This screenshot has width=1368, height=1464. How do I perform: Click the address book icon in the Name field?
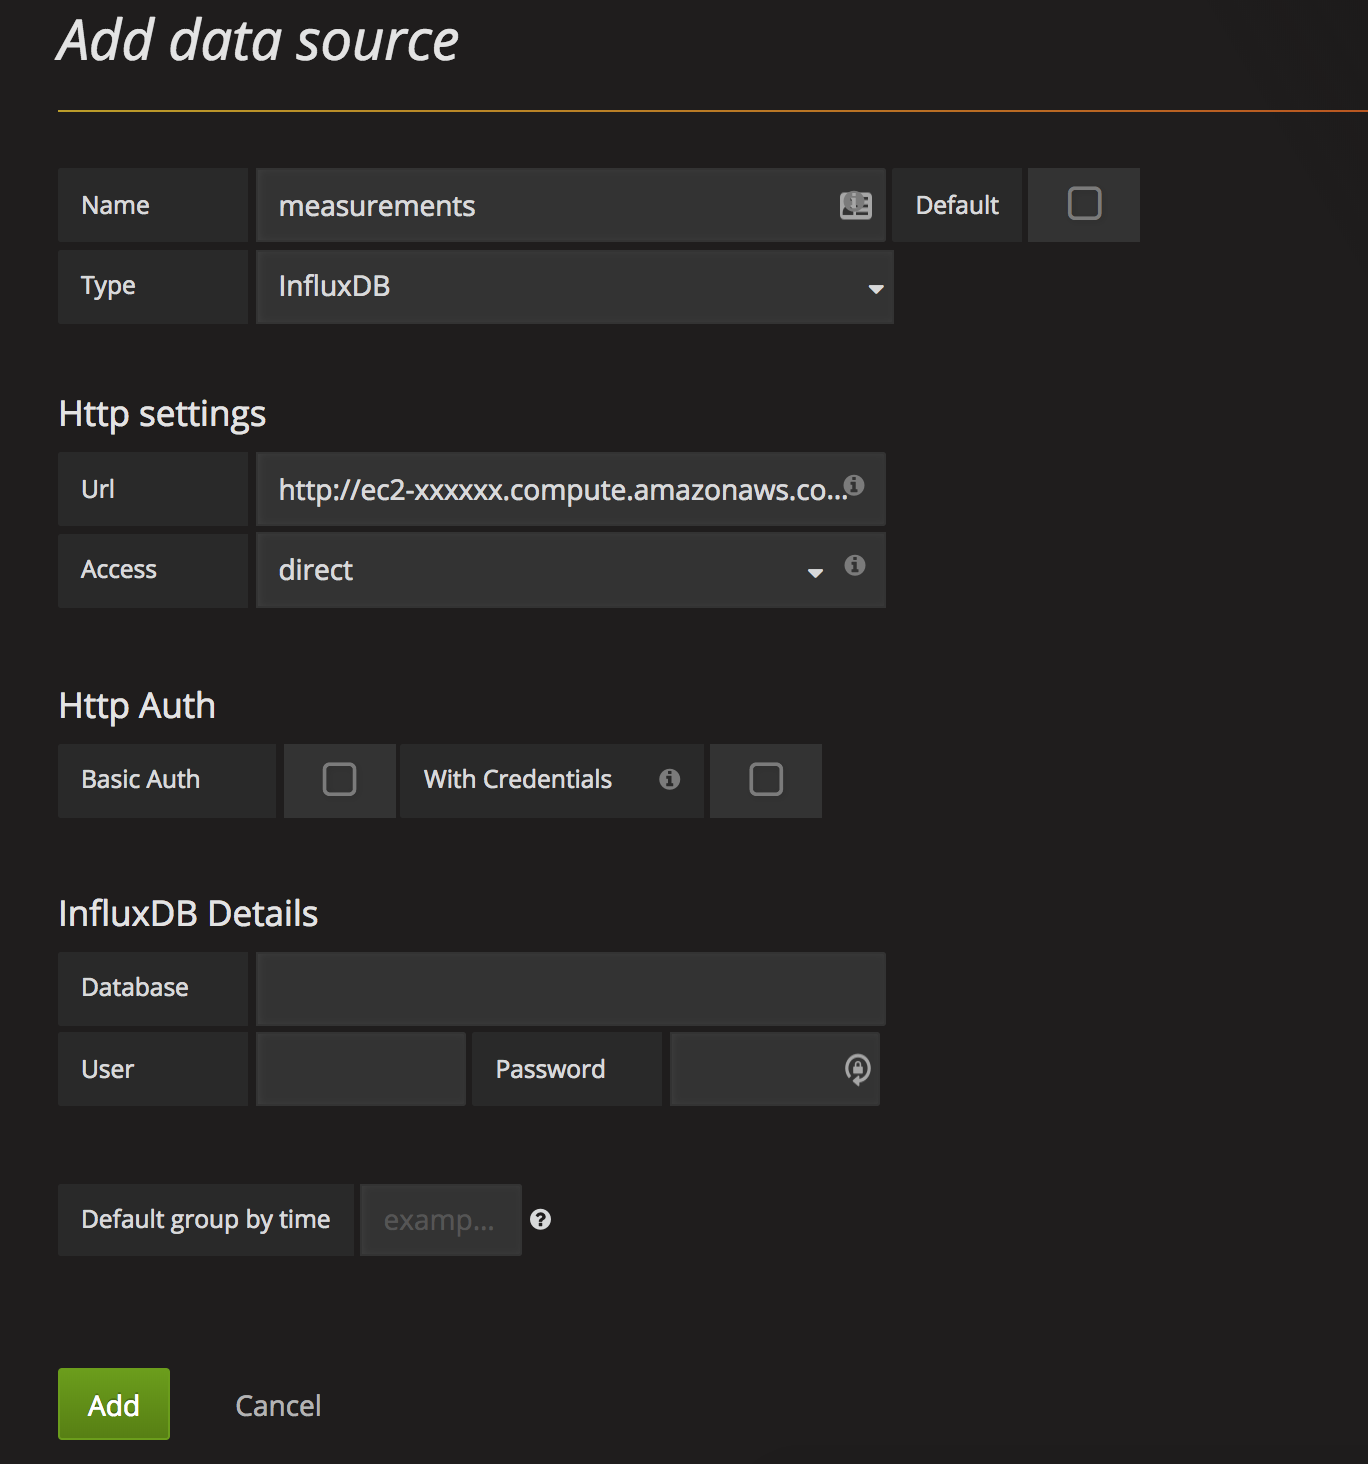[855, 205]
